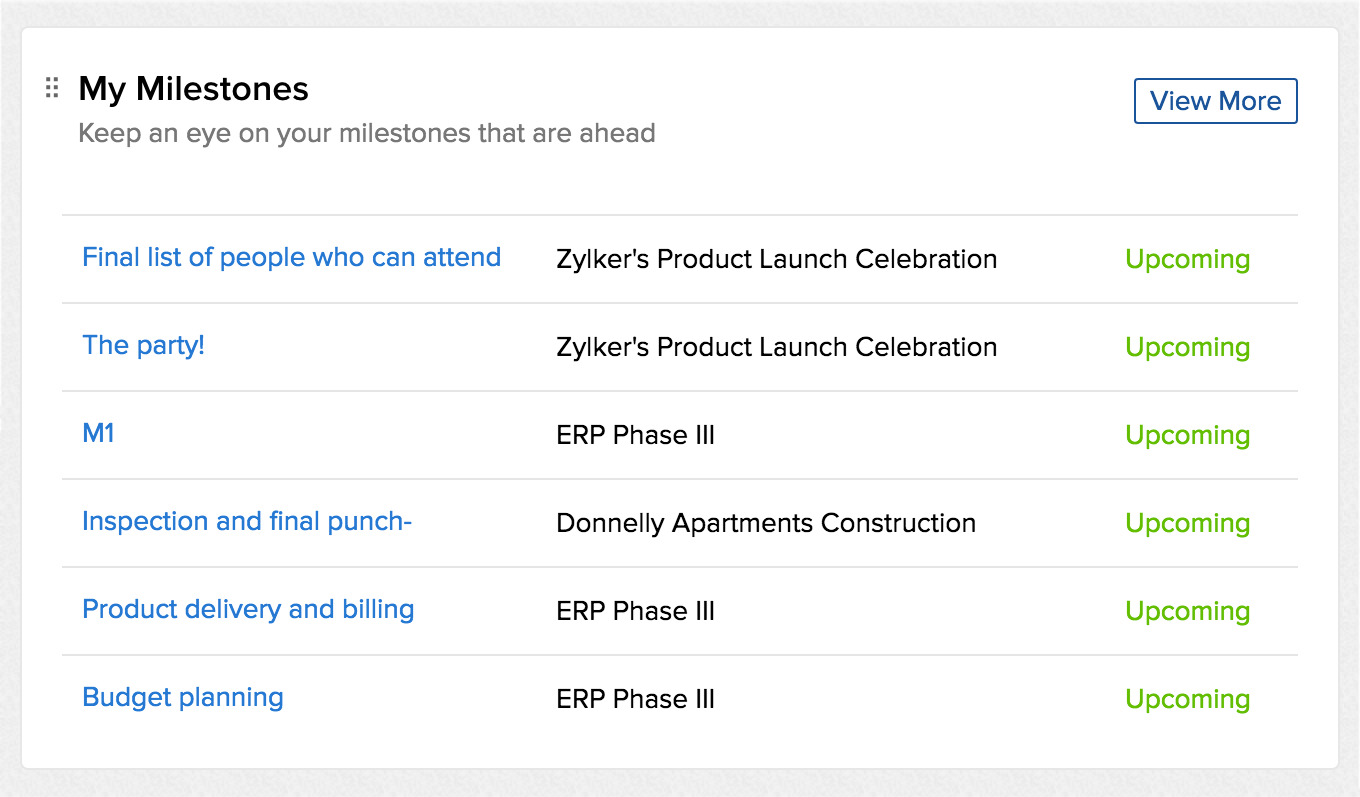The width and height of the screenshot is (1360, 797).
Task: Click Upcoming status for The party!
Action: (x=1188, y=348)
